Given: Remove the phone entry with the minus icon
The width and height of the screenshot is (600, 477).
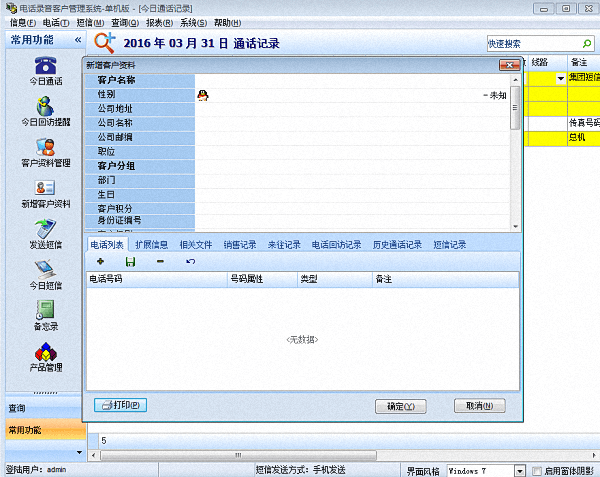Looking at the screenshot, I should pyautogui.click(x=160, y=261).
